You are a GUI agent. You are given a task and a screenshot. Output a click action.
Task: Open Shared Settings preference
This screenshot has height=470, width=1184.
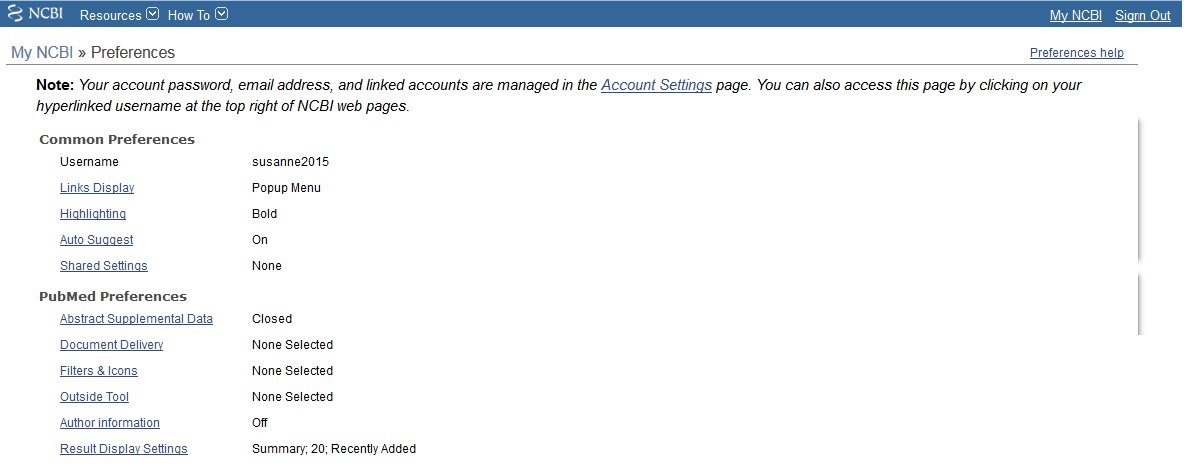pyautogui.click(x=103, y=266)
